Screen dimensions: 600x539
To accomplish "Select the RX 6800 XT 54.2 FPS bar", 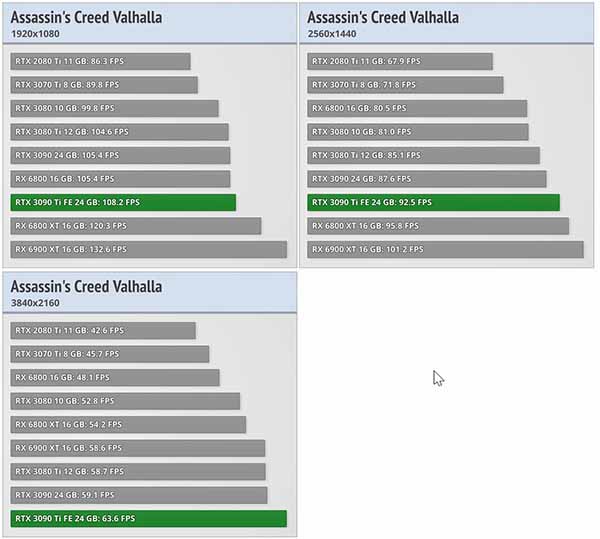I will [128, 425].
